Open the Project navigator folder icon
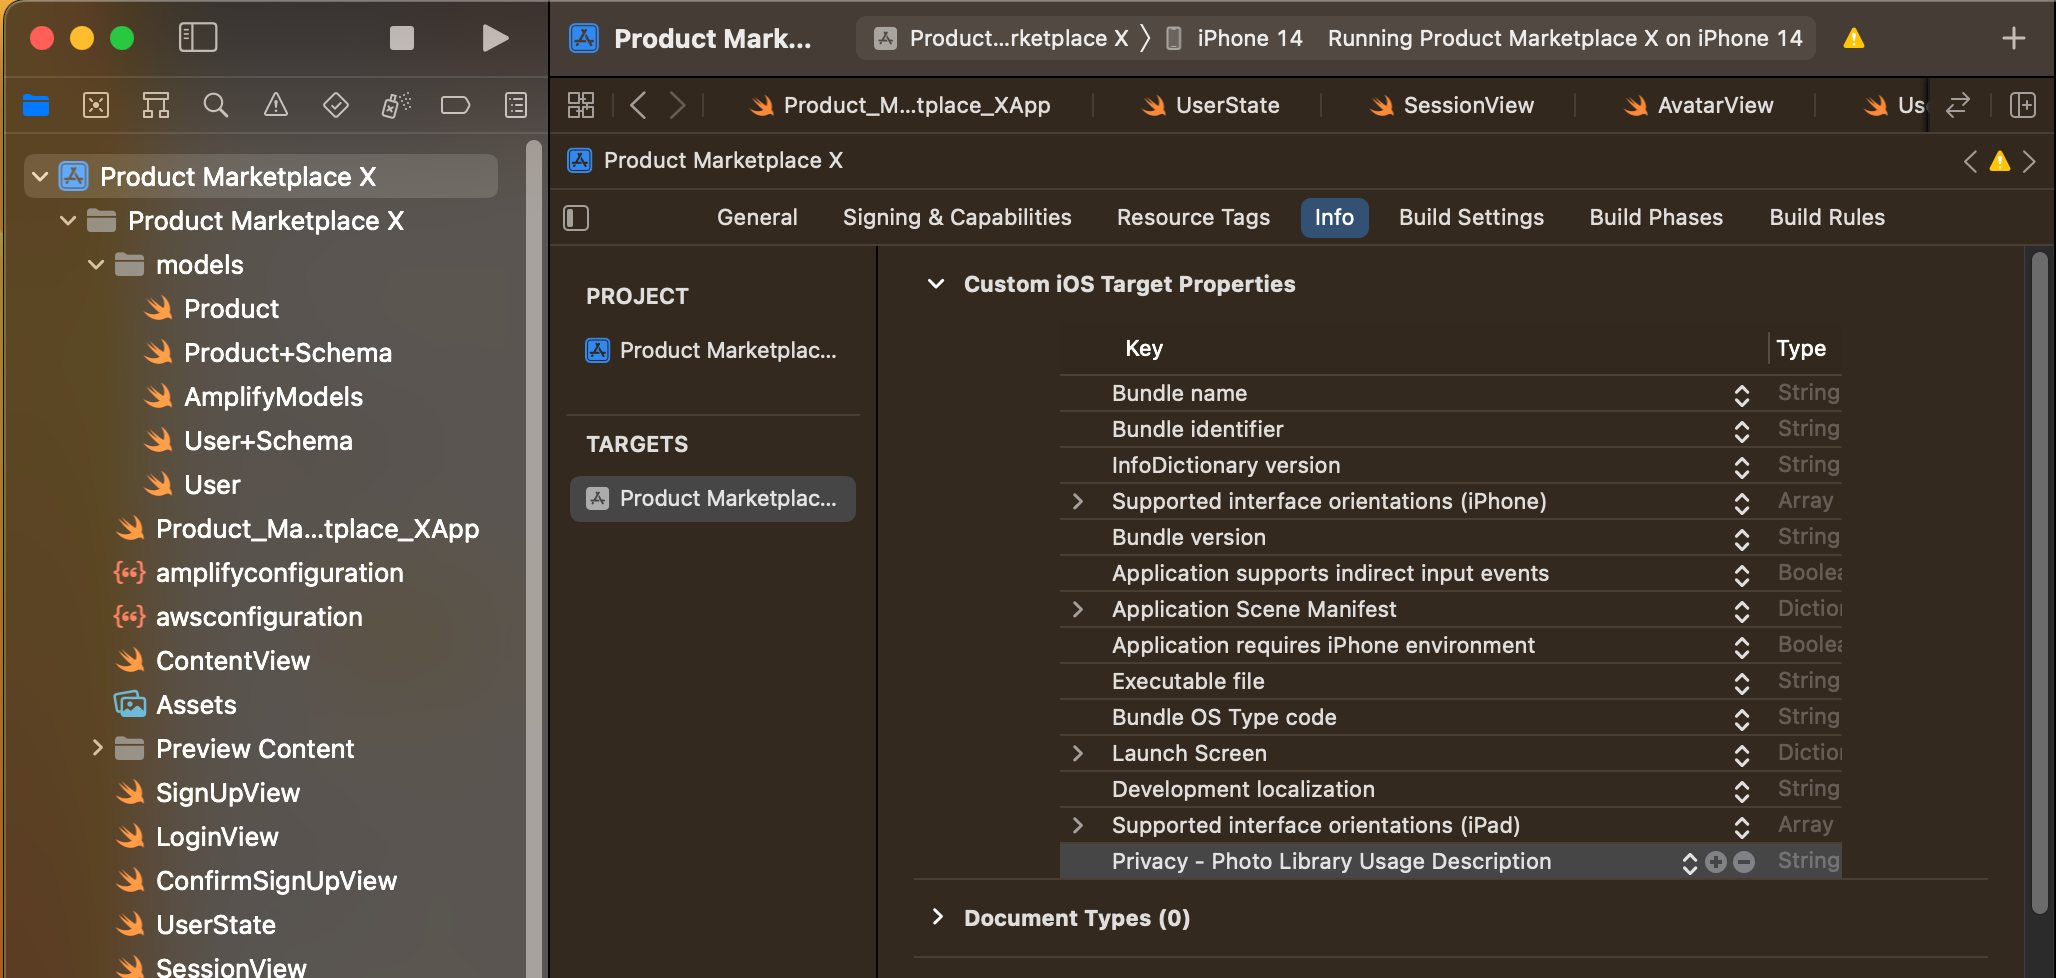Viewport: 2056px width, 978px height. 36,105
